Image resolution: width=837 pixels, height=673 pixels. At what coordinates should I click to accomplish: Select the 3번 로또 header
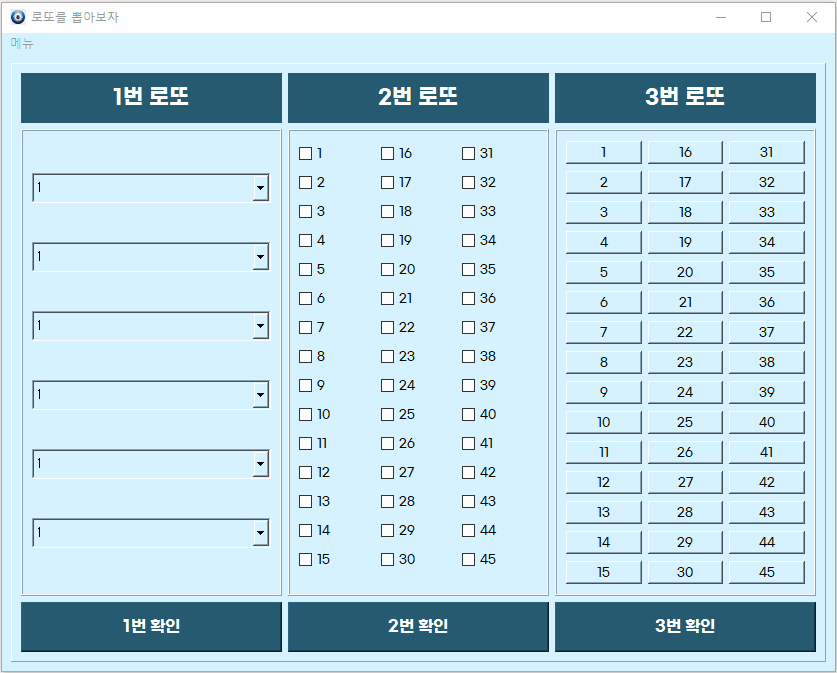point(685,98)
